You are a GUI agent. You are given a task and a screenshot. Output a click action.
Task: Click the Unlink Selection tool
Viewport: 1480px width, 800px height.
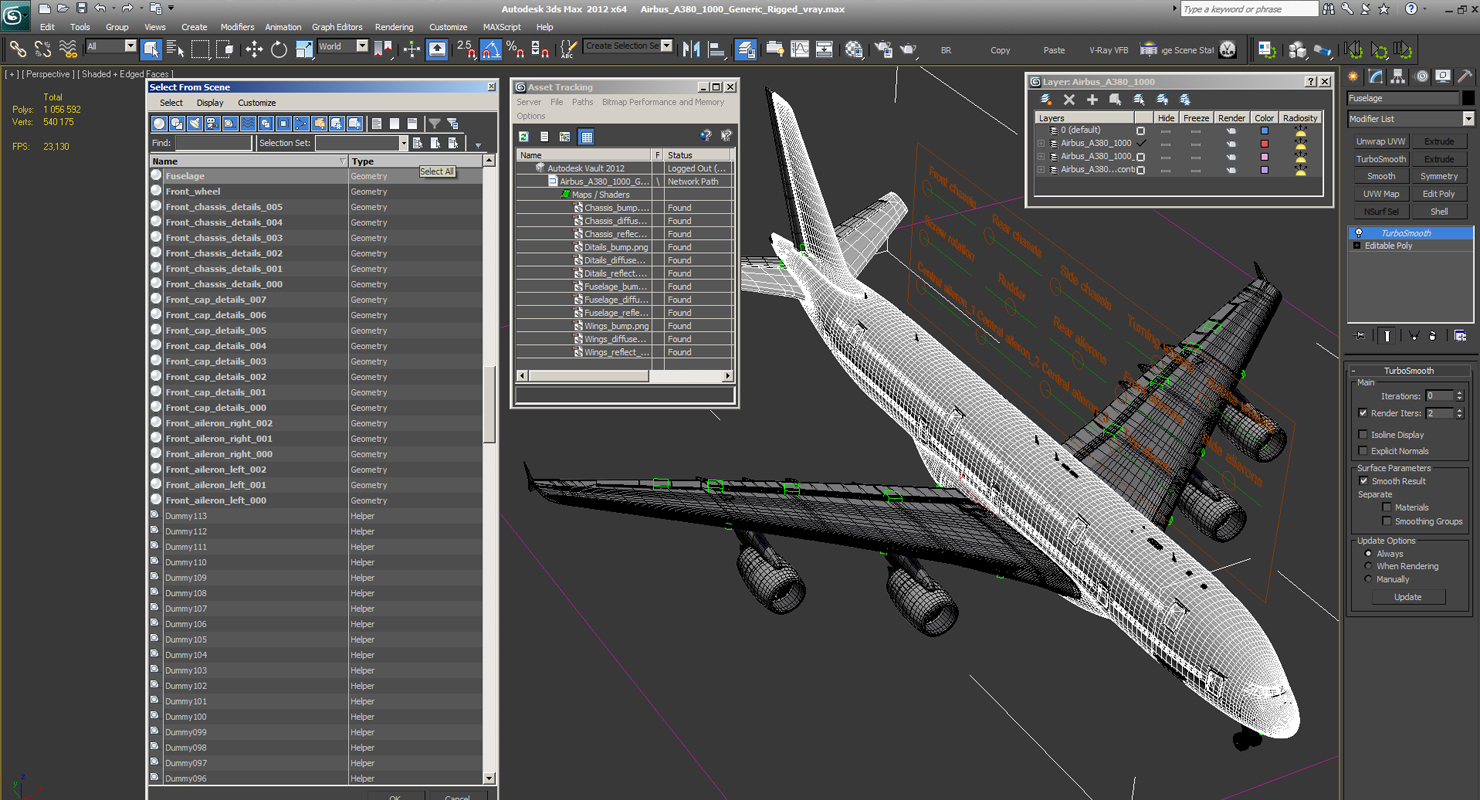(43, 49)
